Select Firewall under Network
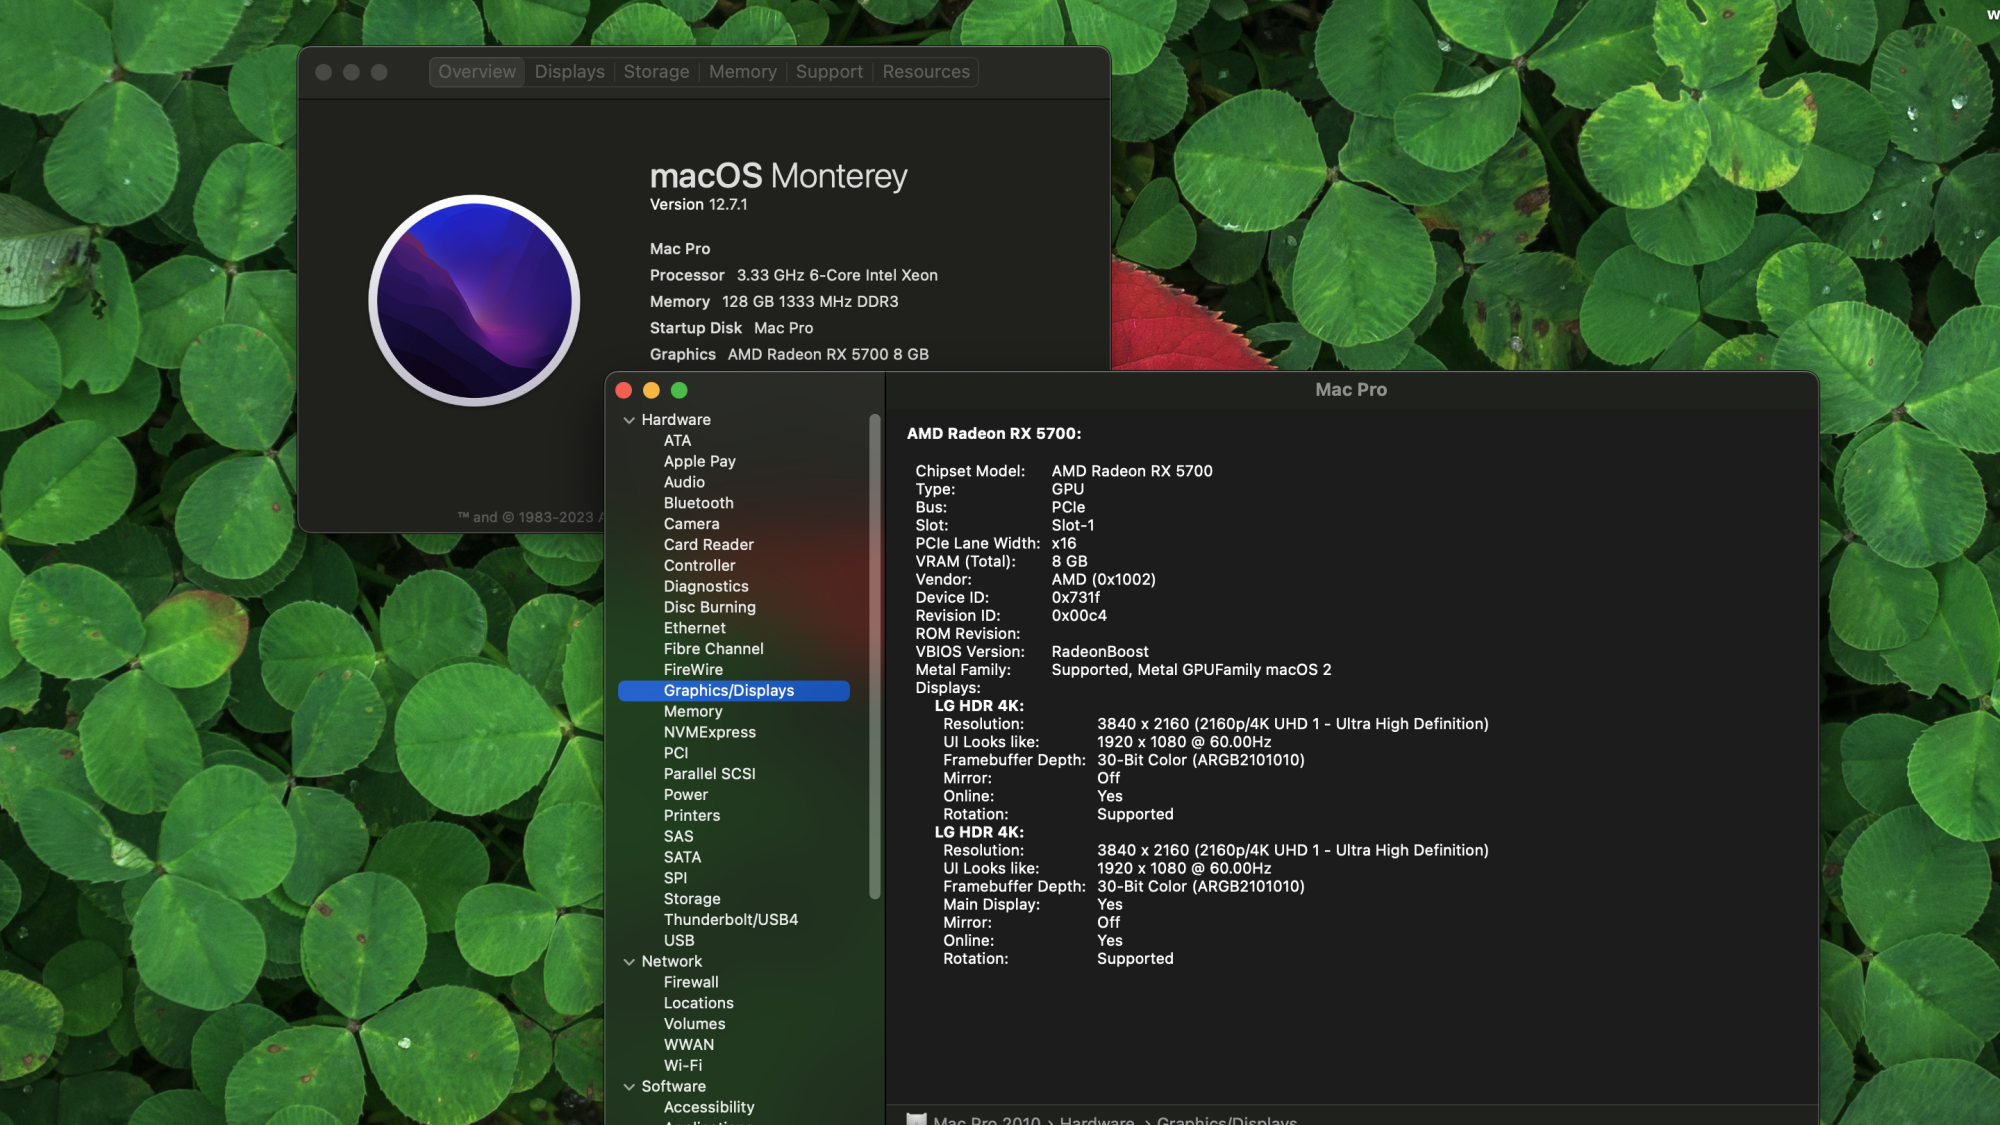The width and height of the screenshot is (2000, 1125). pyautogui.click(x=690, y=983)
